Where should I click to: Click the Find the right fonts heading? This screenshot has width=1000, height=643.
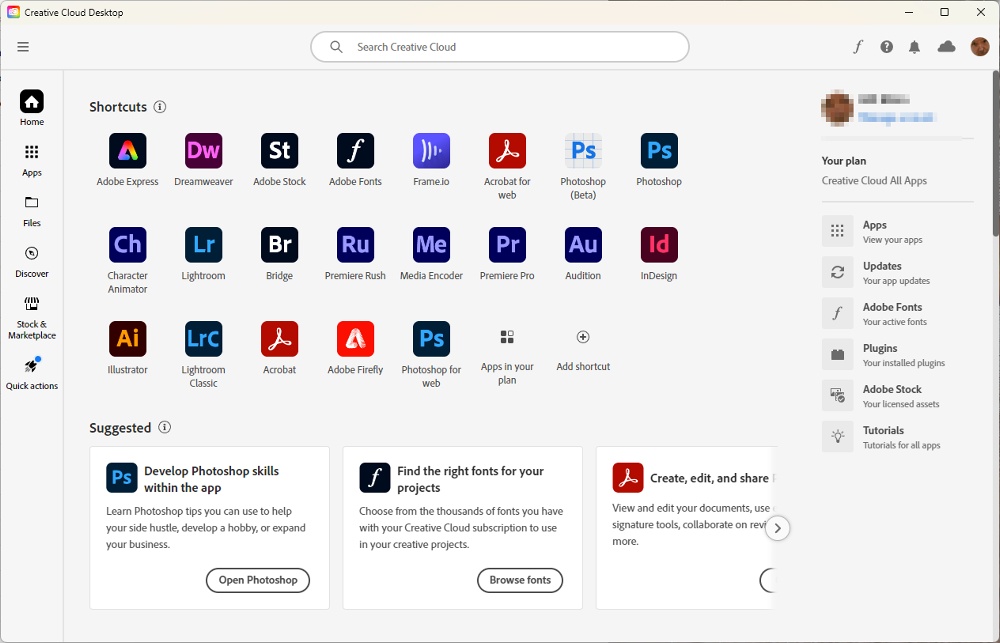[x=470, y=479]
